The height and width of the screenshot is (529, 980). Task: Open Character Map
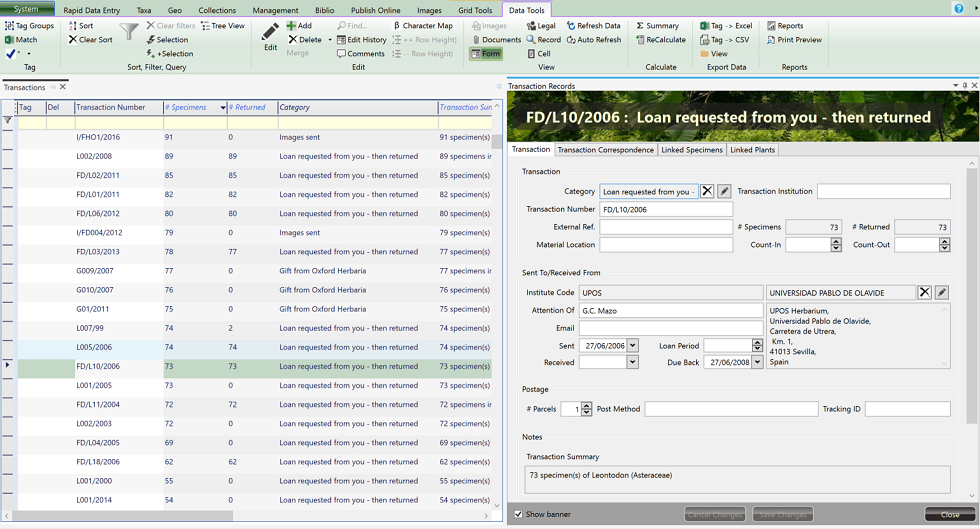422,26
